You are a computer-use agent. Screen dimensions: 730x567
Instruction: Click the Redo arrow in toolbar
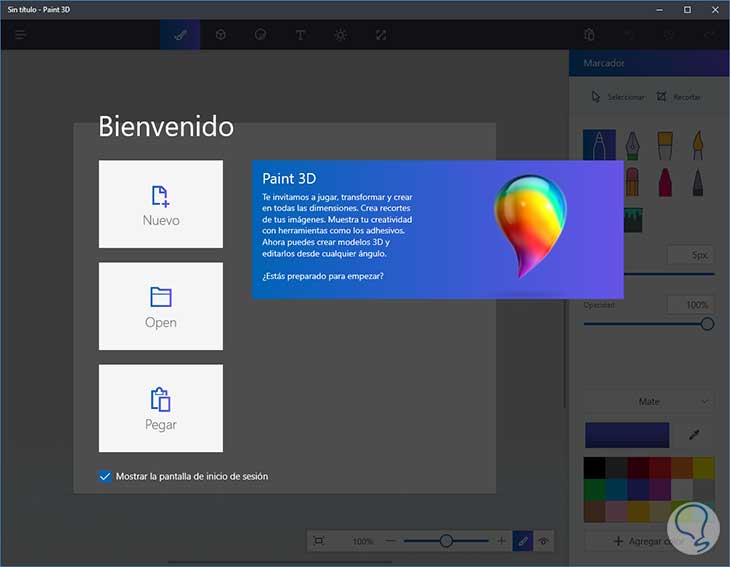pyautogui.click(x=709, y=35)
